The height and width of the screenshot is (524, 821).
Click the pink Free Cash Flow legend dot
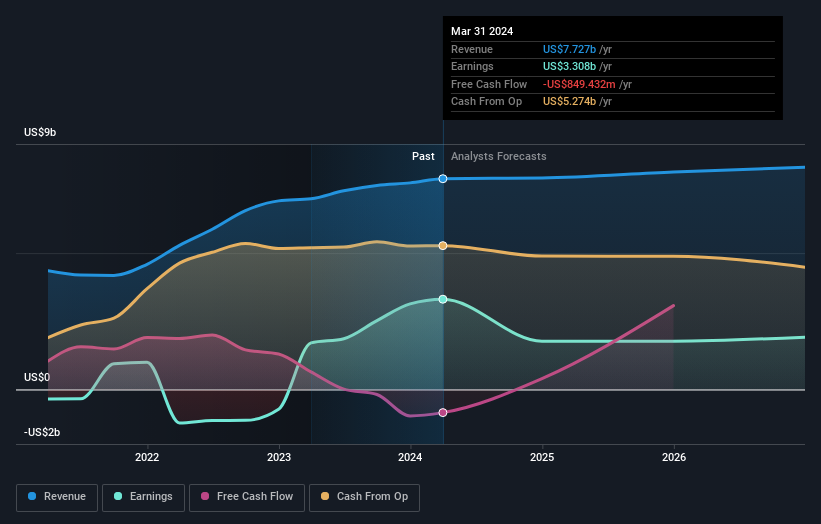pyautogui.click(x=205, y=496)
